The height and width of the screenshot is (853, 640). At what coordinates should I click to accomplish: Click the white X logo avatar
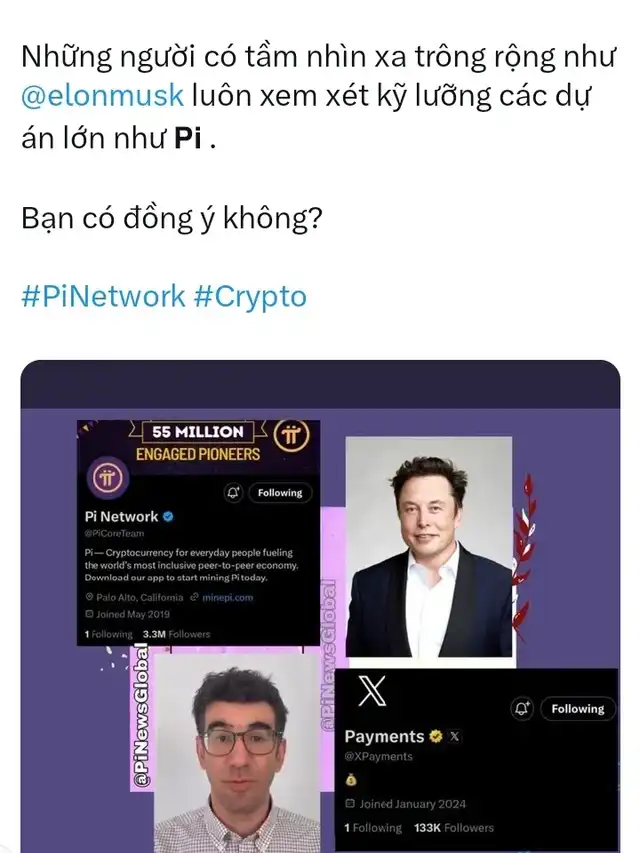pos(372,691)
